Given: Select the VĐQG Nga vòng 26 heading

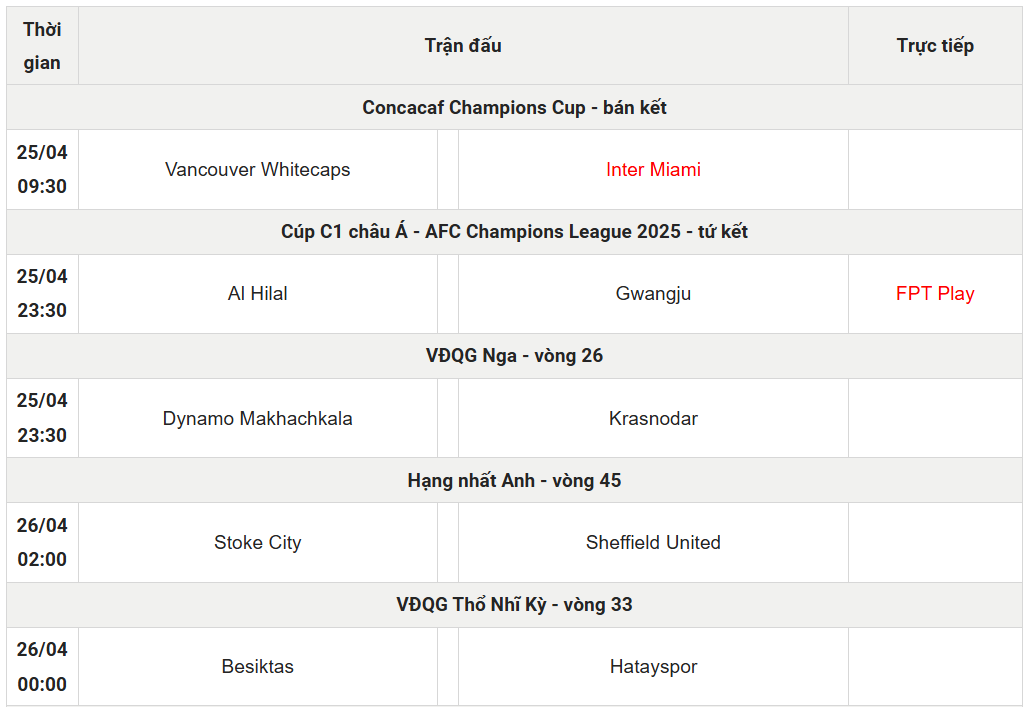Looking at the screenshot, I should [514, 356].
